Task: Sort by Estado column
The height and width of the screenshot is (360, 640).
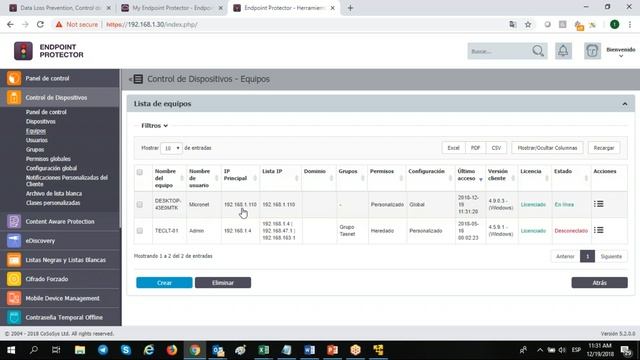Action: [570, 175]
